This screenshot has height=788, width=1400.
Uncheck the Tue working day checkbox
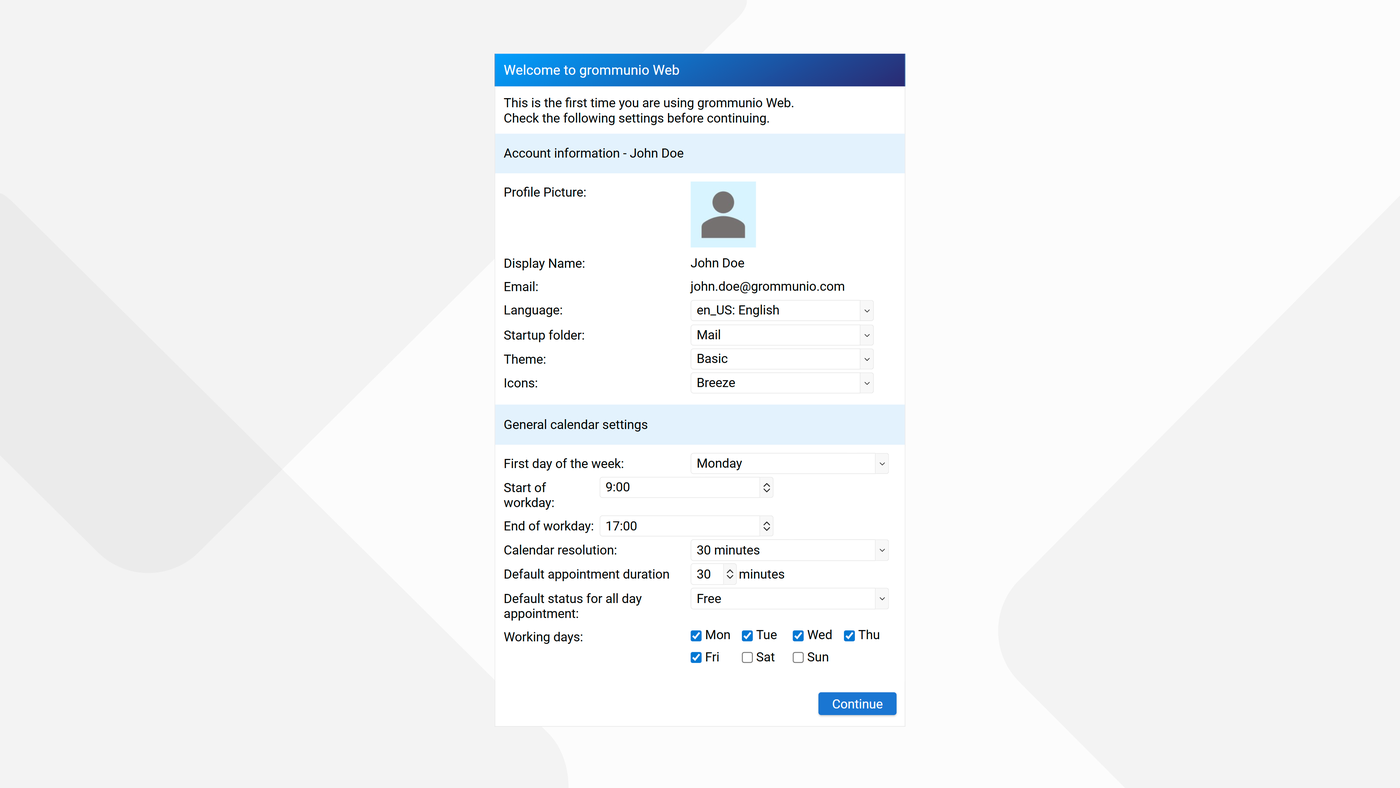click(x=747, y=636)
